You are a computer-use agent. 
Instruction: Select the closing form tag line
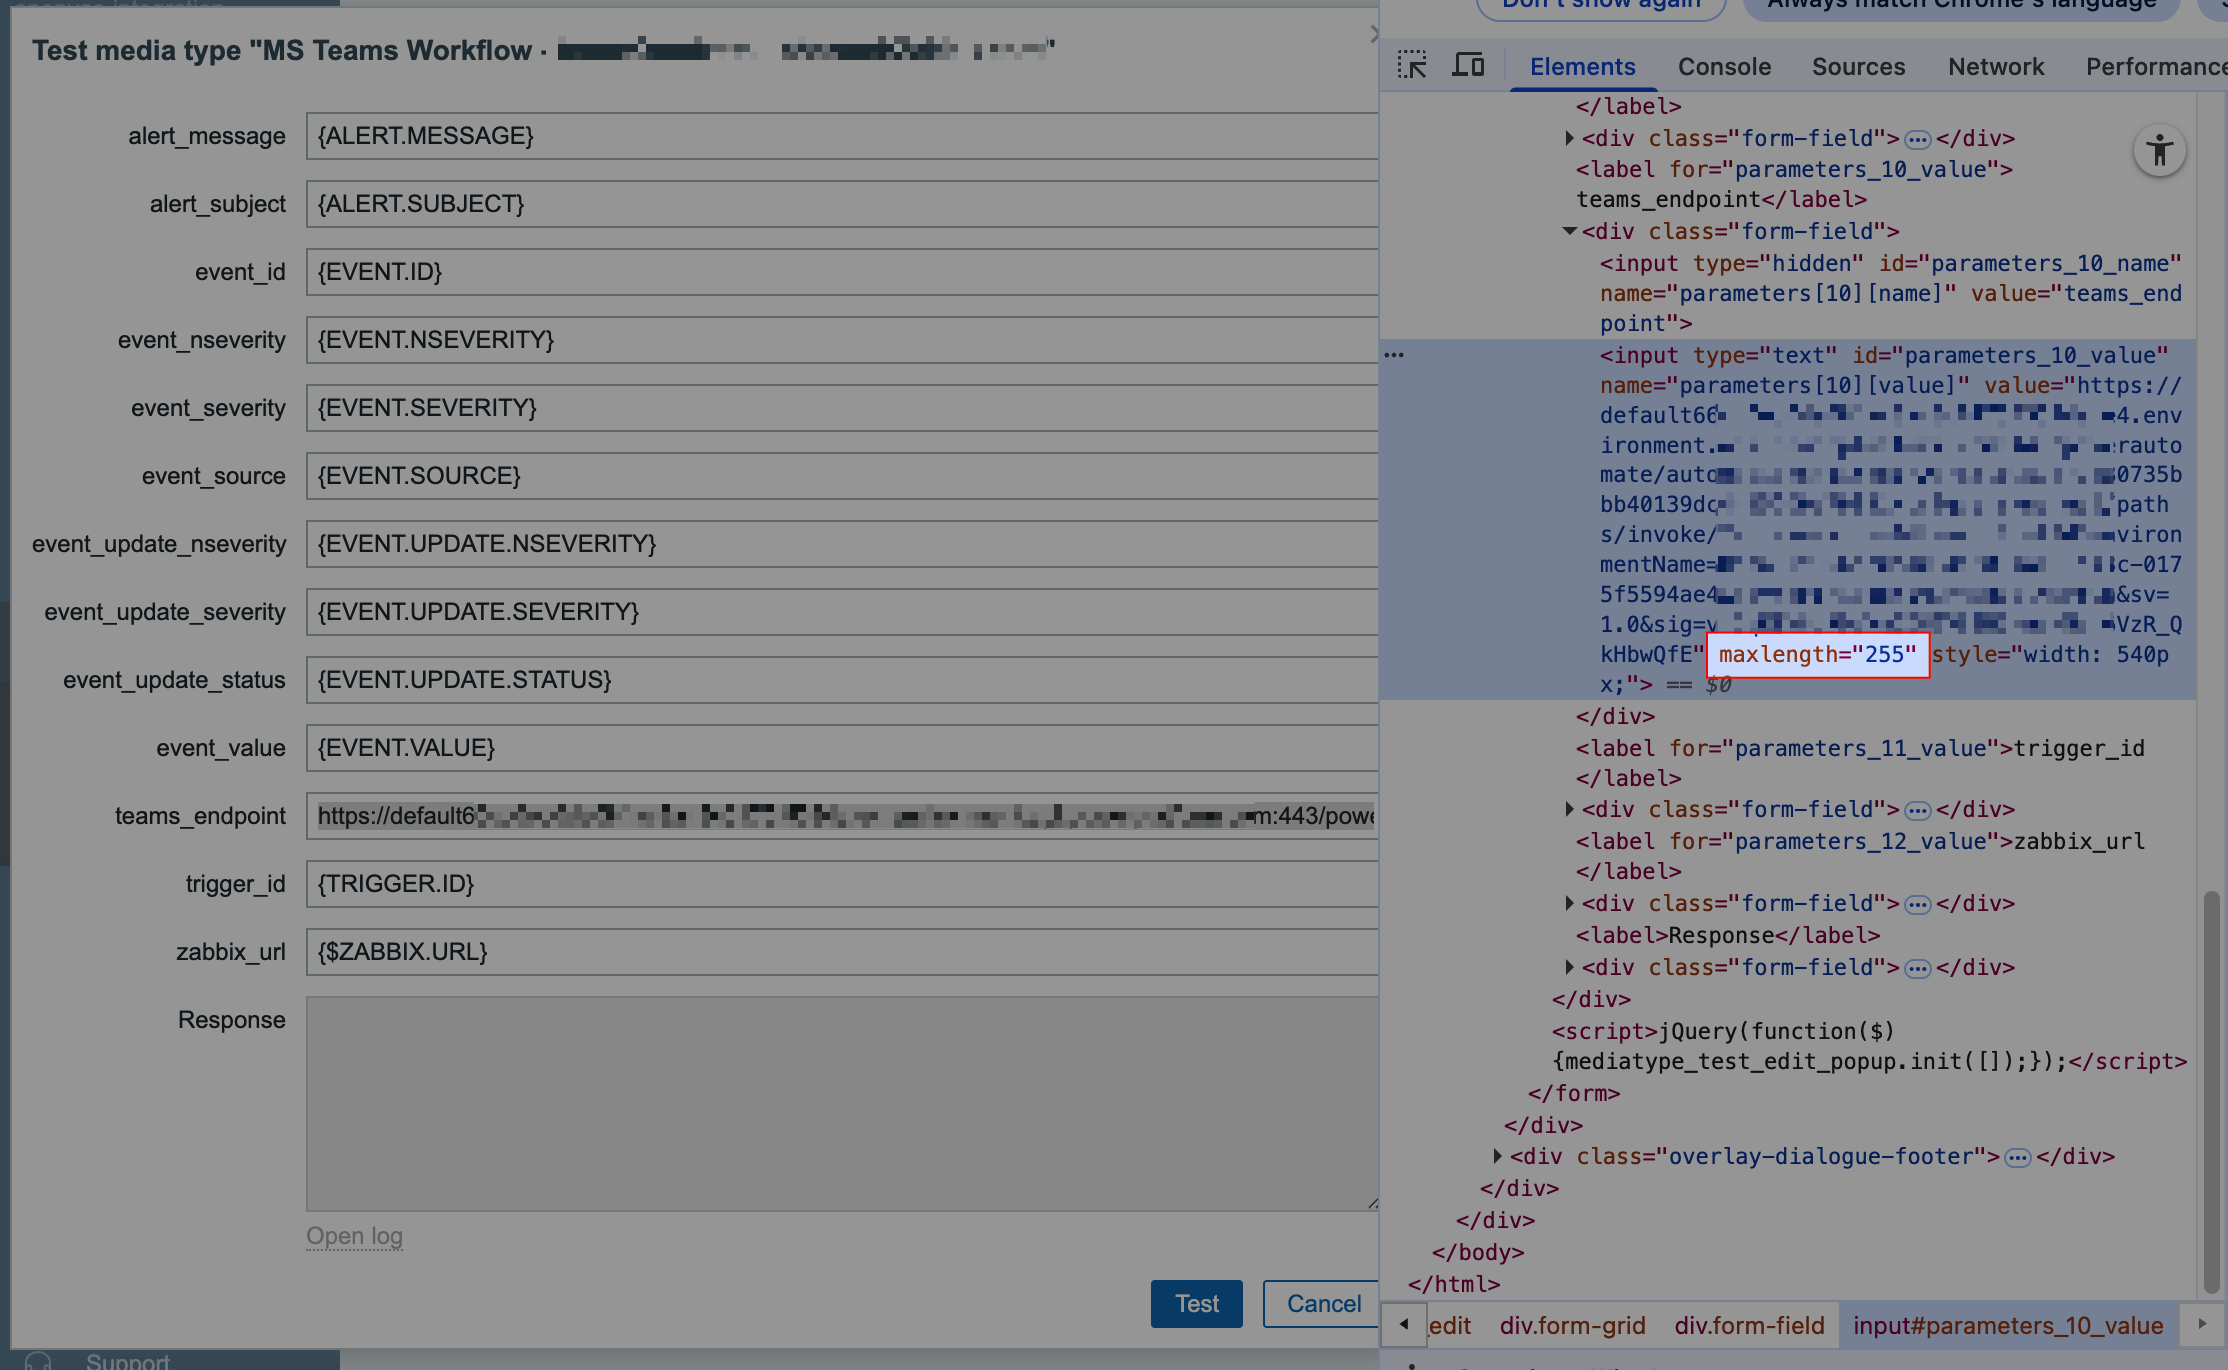(x=1574, y=1093)
